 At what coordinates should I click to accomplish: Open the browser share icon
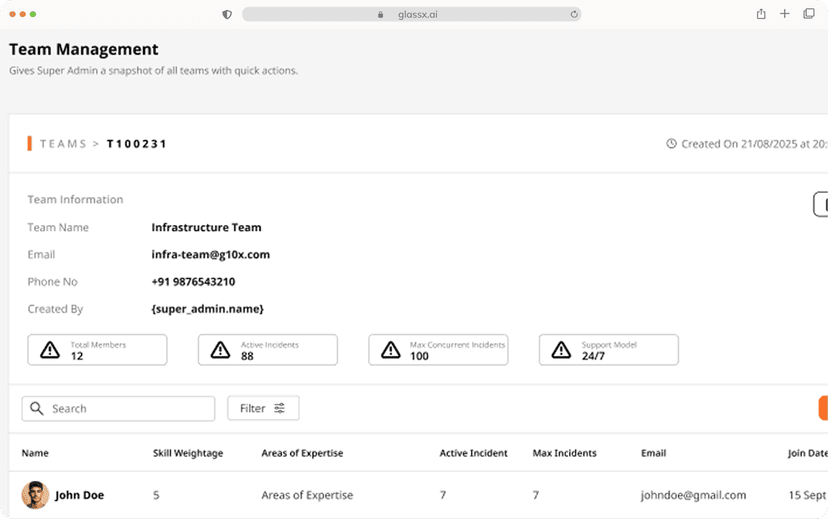(x=761, y=14)
